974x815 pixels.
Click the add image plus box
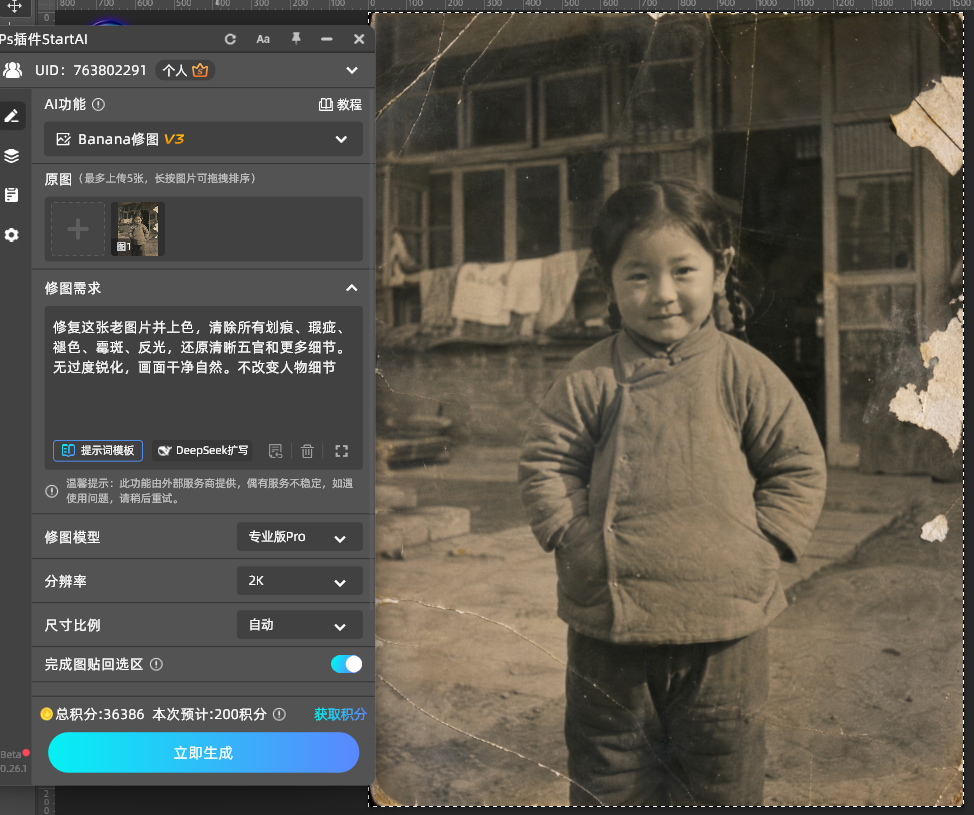(78, 229)
